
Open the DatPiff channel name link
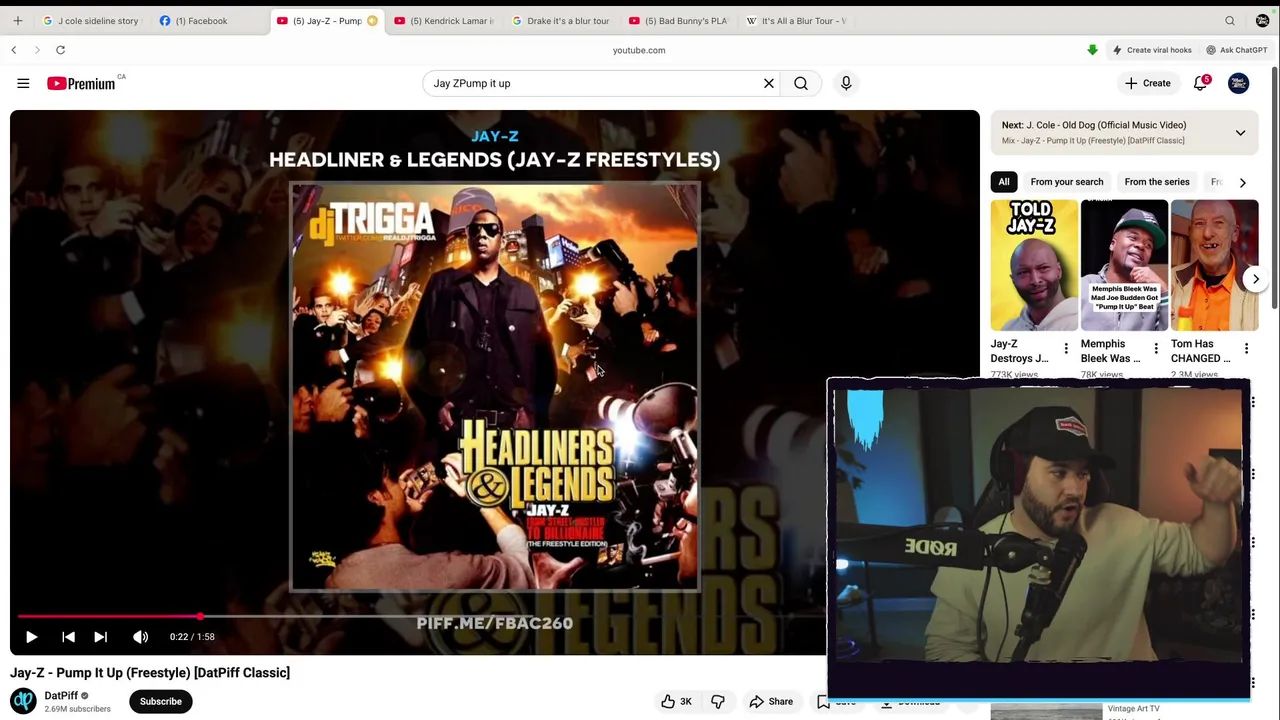pyautogui.click(x=61, y=695)
